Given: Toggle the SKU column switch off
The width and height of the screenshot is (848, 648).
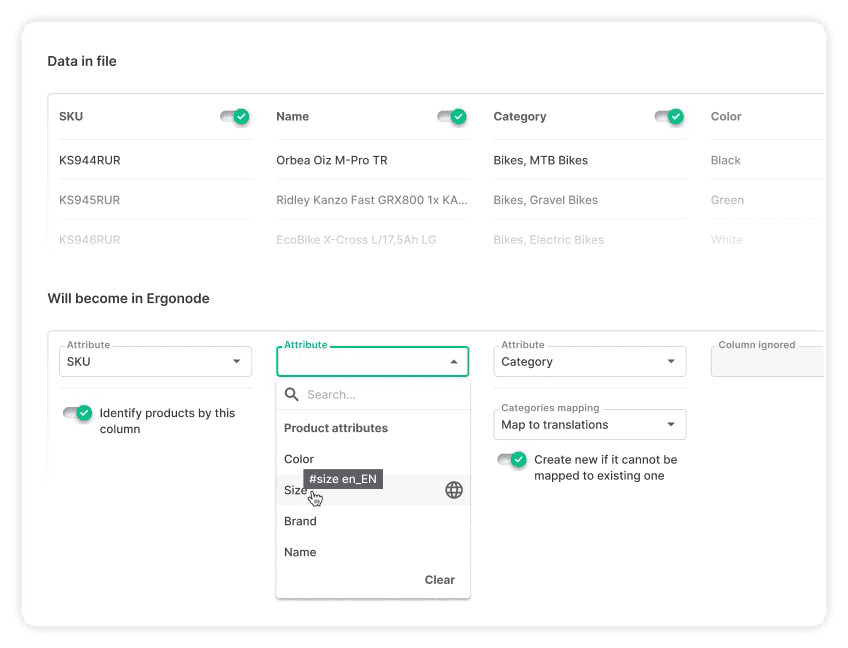Looking at the screenshot, I should (x=235, y=117).
